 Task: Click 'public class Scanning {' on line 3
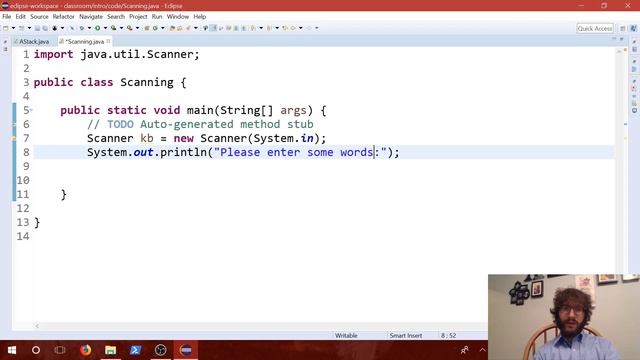[x=110, y=82]
